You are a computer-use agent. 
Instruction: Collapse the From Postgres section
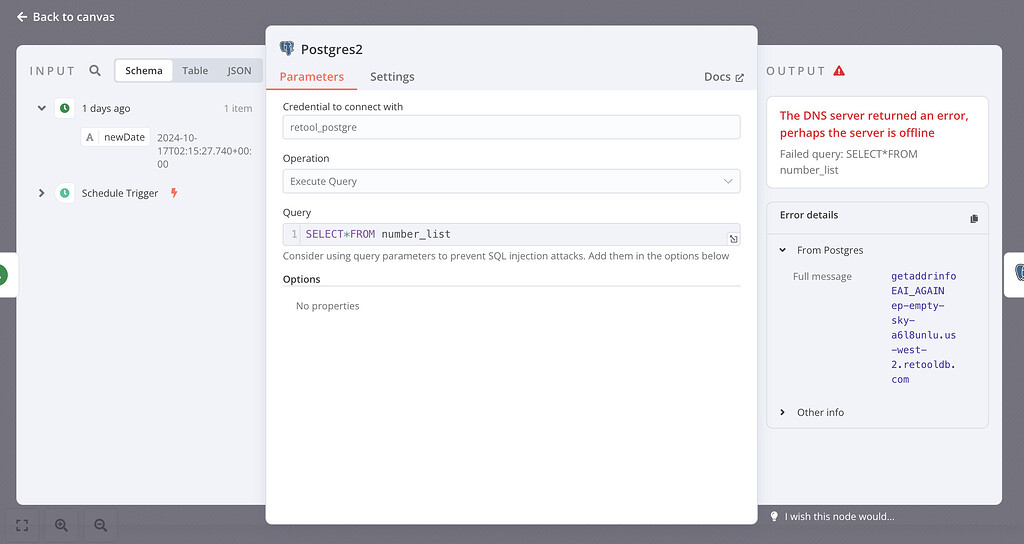[783, 250]
